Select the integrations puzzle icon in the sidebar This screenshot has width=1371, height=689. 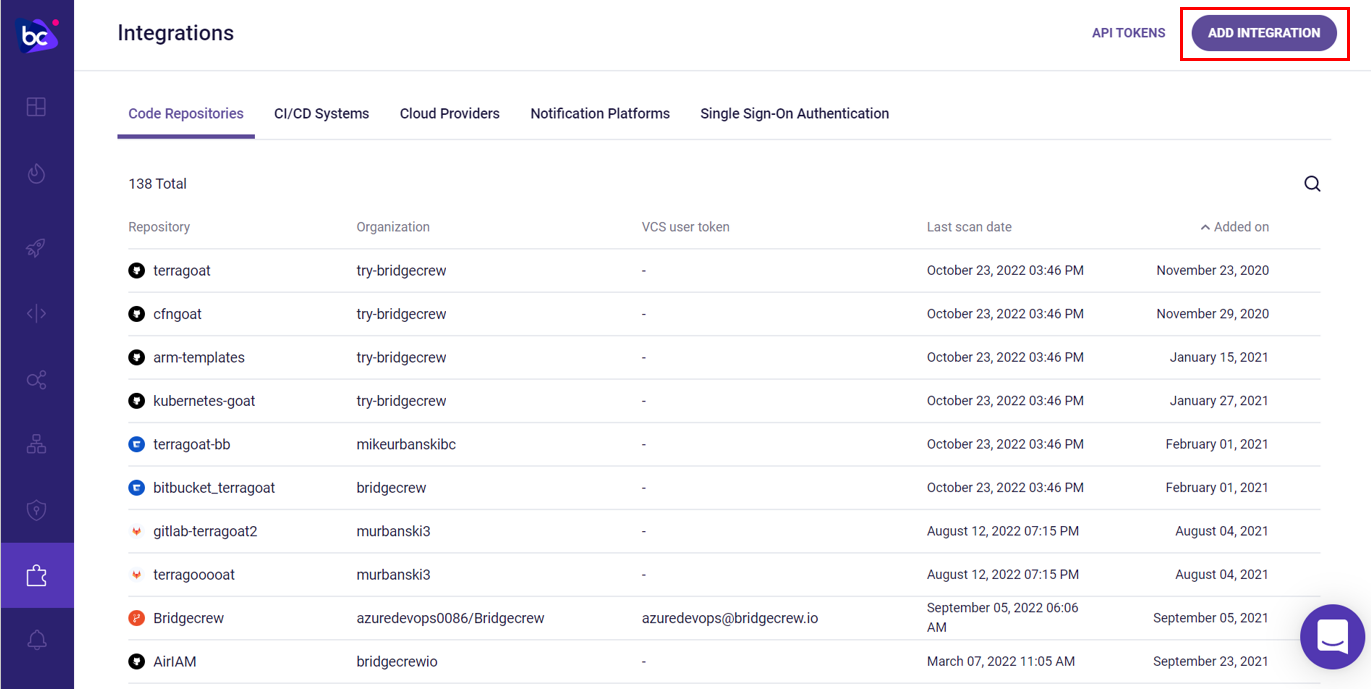tap(36, 576)
